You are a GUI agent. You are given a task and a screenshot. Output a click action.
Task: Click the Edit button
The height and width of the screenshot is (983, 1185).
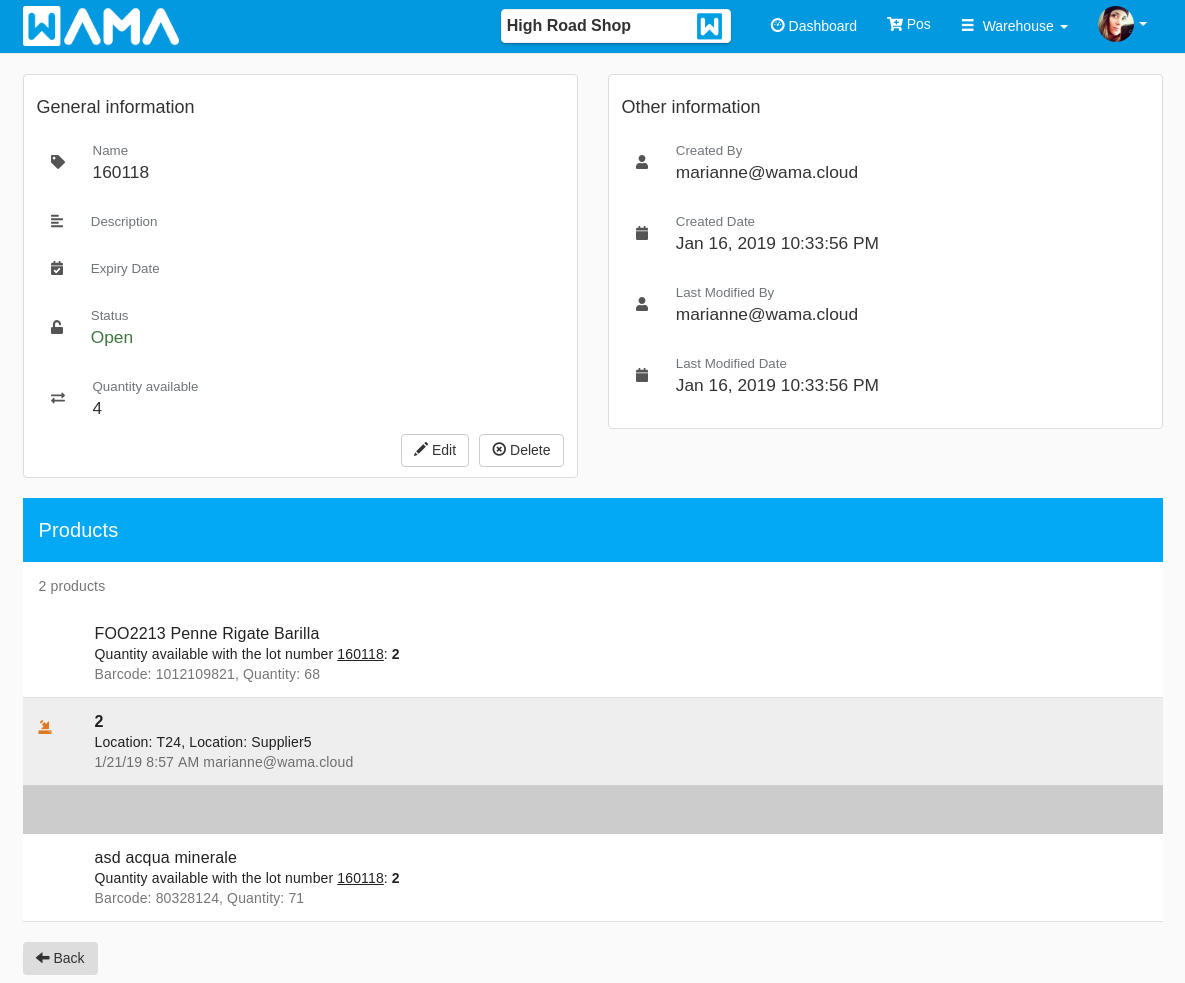(435, 450)
